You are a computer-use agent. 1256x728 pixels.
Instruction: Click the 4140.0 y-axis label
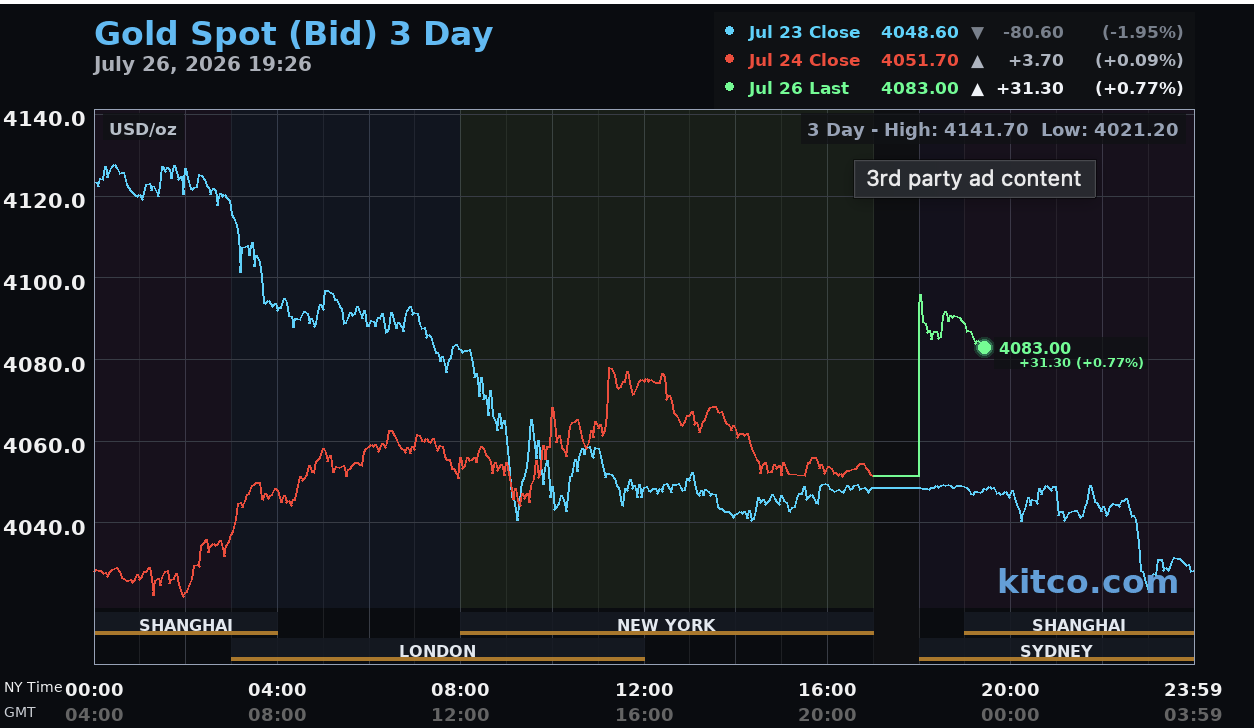(x=44, y=119)
